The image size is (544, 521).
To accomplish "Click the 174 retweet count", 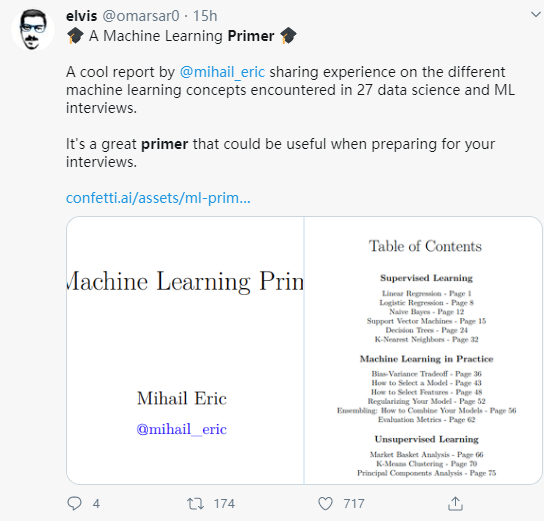I will click(224, 504).
